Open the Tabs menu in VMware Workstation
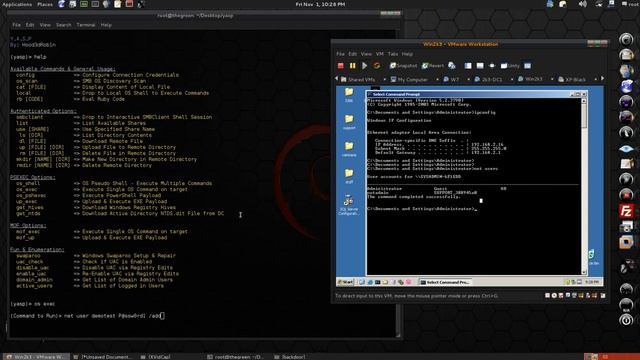640x360 pixels. tap(393, 54)
